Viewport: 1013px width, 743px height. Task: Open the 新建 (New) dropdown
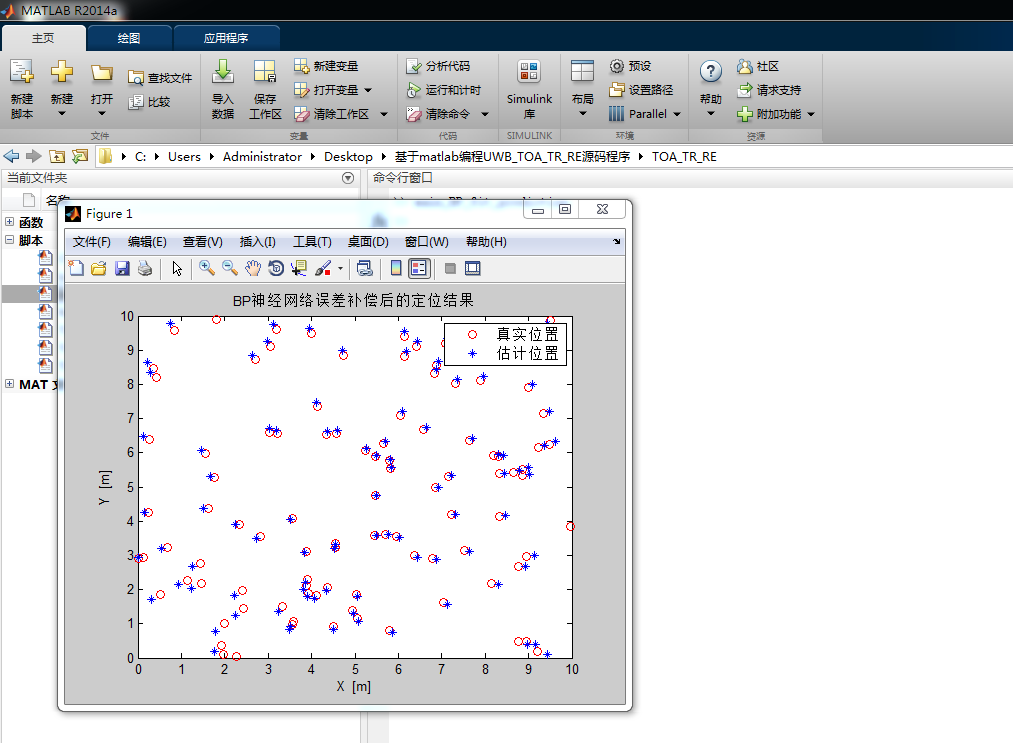coord(62,114)
